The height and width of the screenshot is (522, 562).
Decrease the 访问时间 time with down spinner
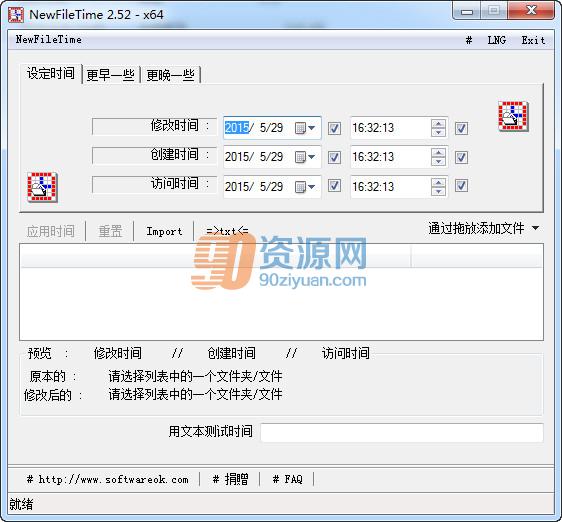(x=438, y=191)
